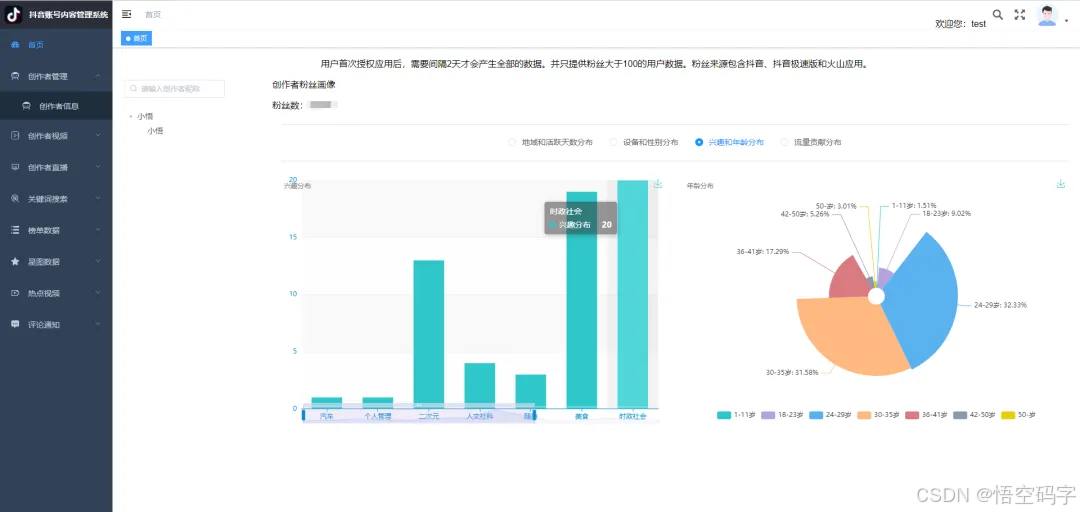Click the 美食 bar in the interest chart
This screenshot has height=512, width=1080.
coord(581,300)
